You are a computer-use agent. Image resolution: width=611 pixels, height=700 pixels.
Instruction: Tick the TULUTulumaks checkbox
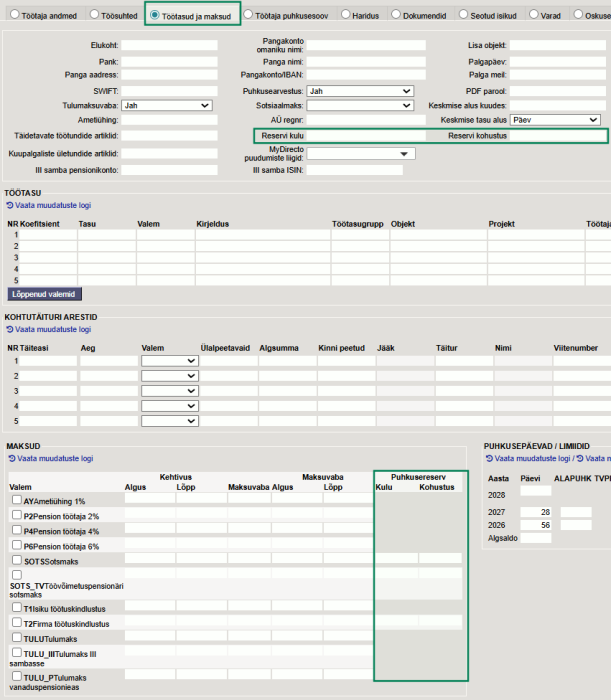tap(17, 638)
